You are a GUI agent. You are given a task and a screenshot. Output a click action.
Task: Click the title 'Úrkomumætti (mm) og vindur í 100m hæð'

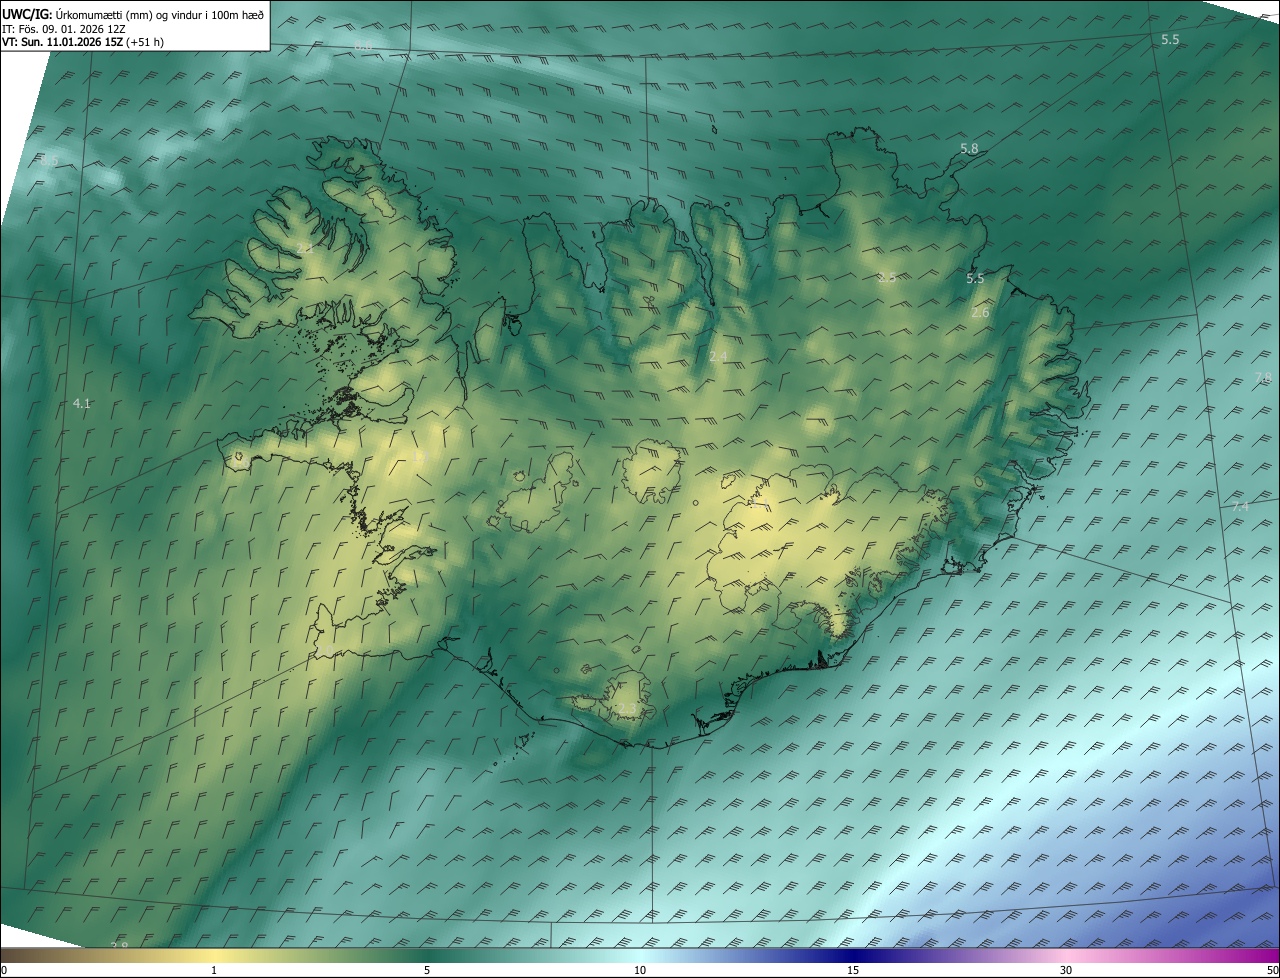click(161, 14)
